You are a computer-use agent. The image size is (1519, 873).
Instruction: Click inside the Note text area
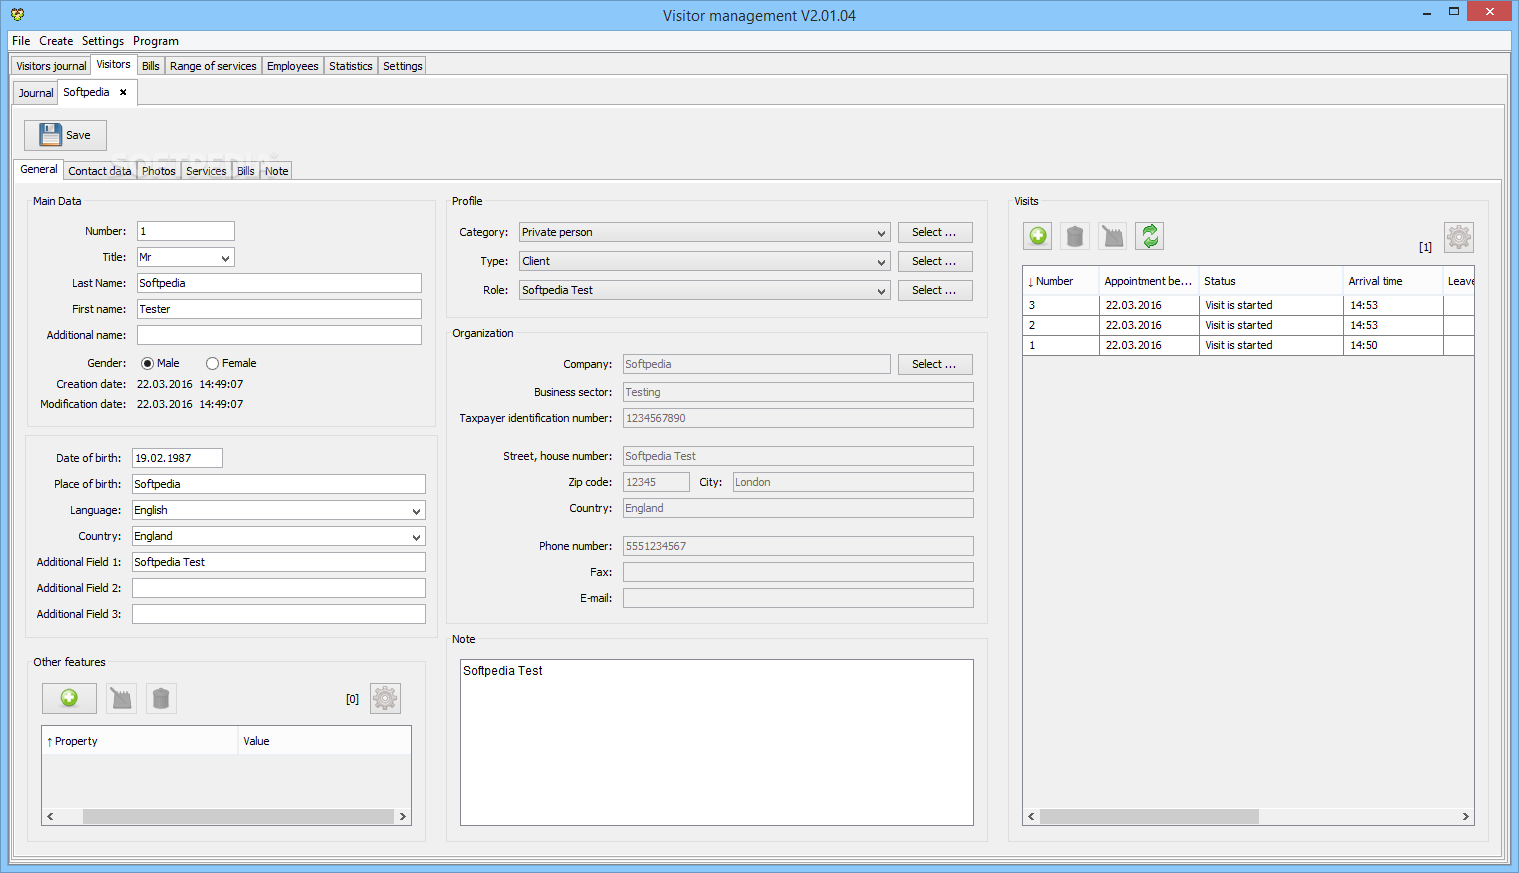[x=716, y=742]
